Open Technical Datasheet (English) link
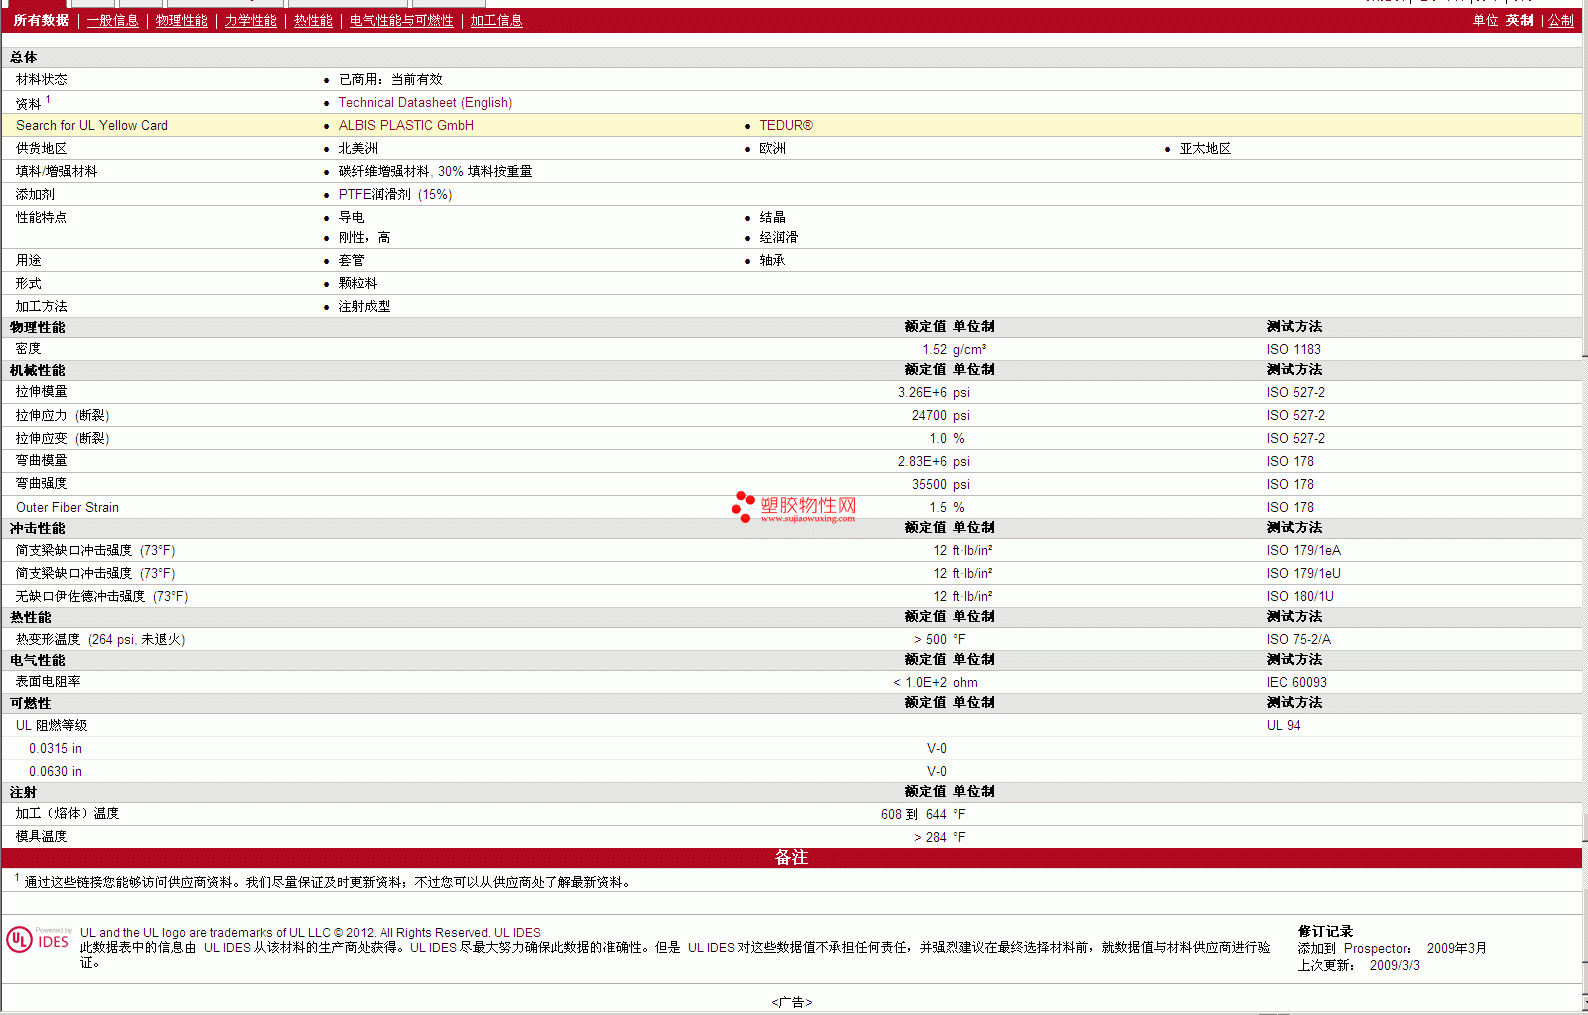1588x1015 pixels. point(425,102)
